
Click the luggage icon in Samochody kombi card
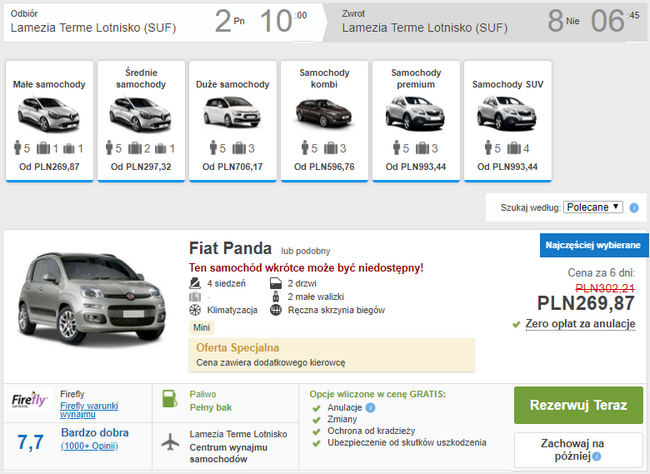click(x=330, y=148)
